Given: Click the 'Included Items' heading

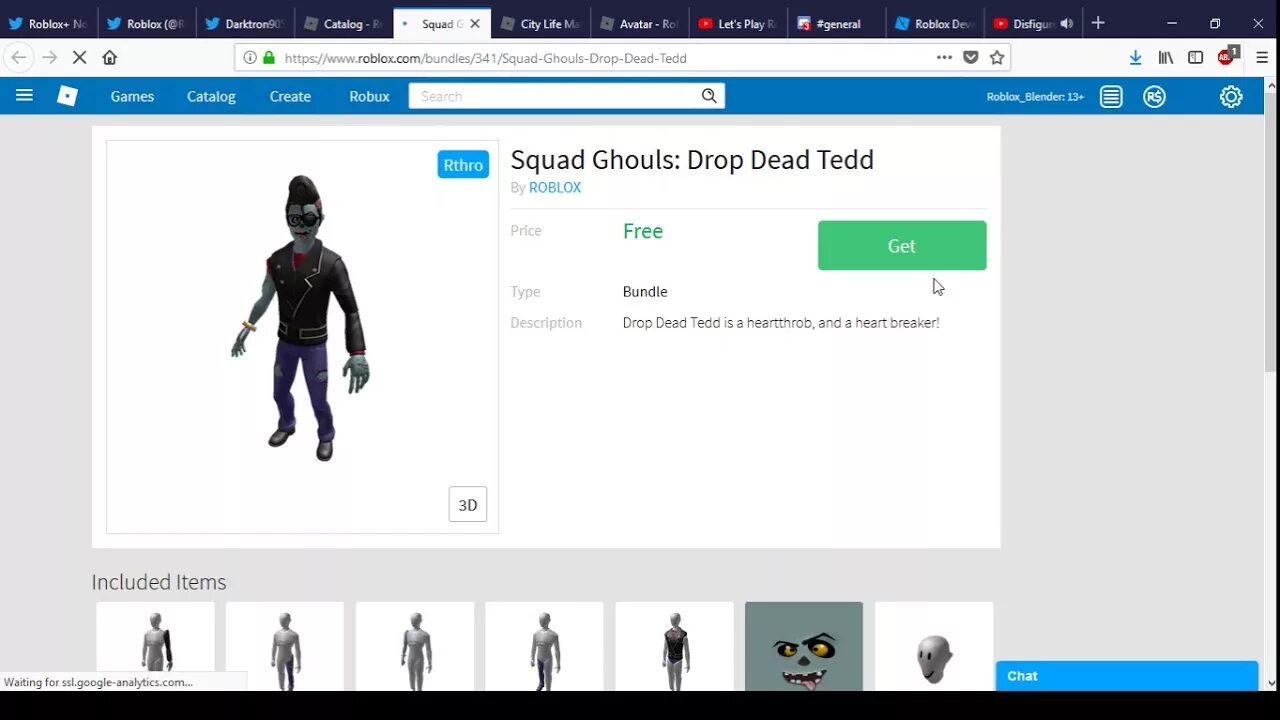Looking at the screenshot, I should pyautogui.click(x=159, y=582).
